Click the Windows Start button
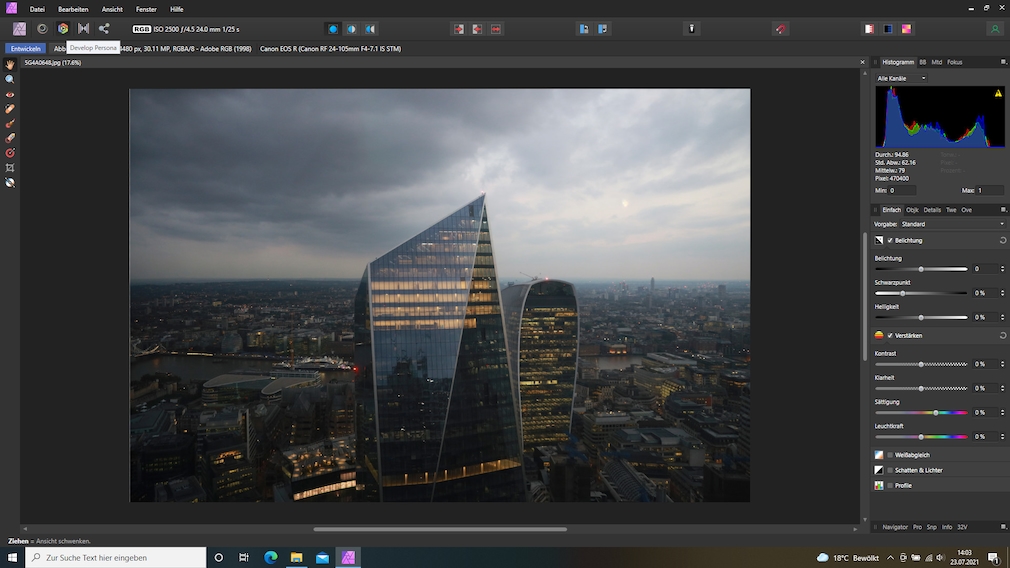Screen dimensions: 1010x568 12,557
